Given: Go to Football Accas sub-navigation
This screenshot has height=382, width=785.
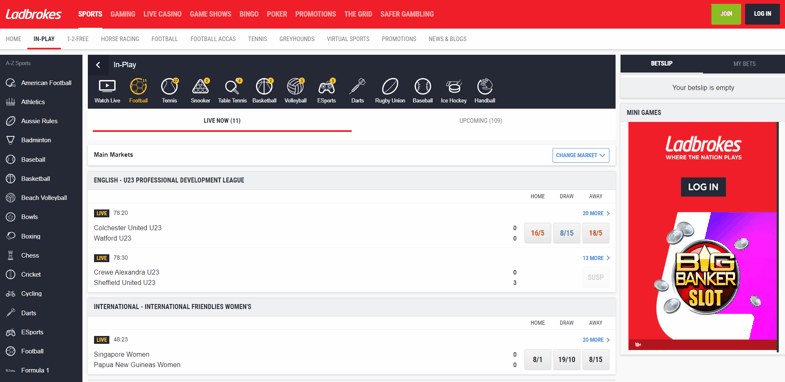Looking at the screenshot, I should pos(213,39).
